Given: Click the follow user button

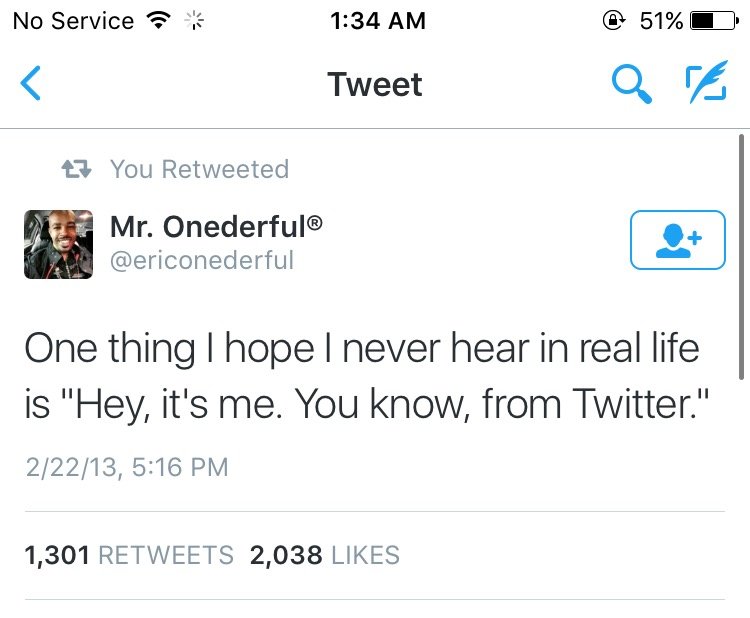Looking at the screenshot, I should click(677, 240).
